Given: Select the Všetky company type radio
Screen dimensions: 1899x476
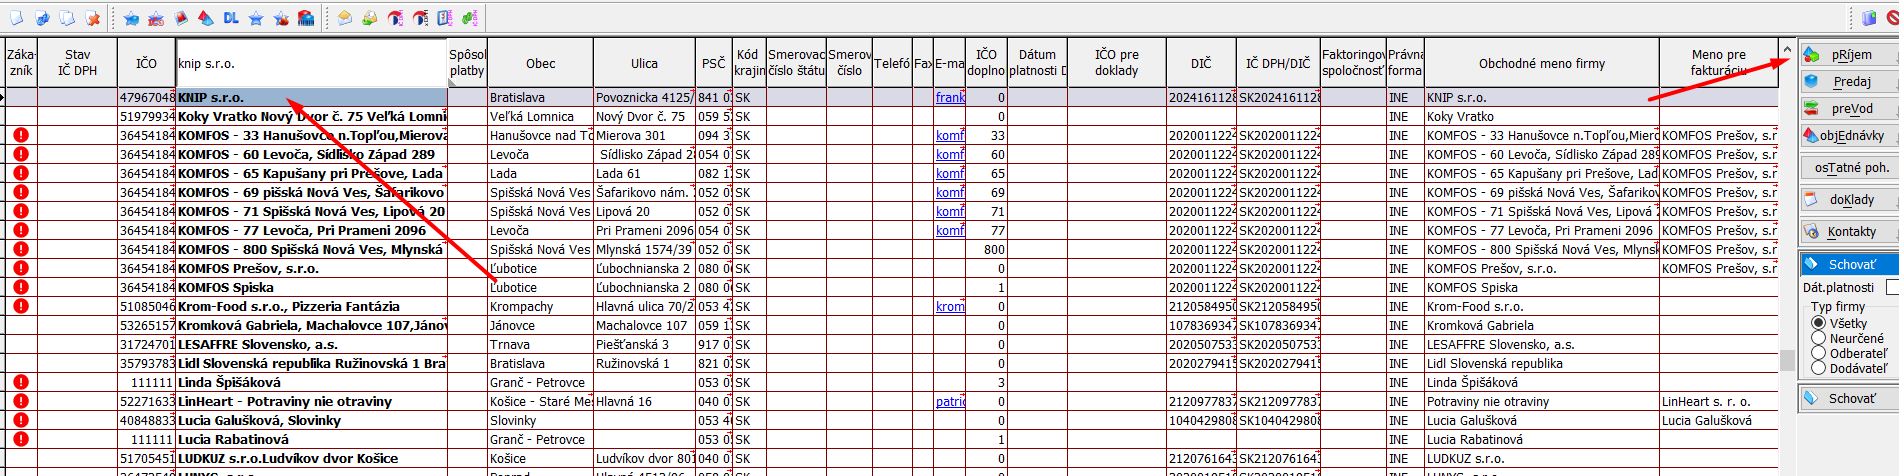Looking at the screenshot, I should click(x=1818, y=323).
